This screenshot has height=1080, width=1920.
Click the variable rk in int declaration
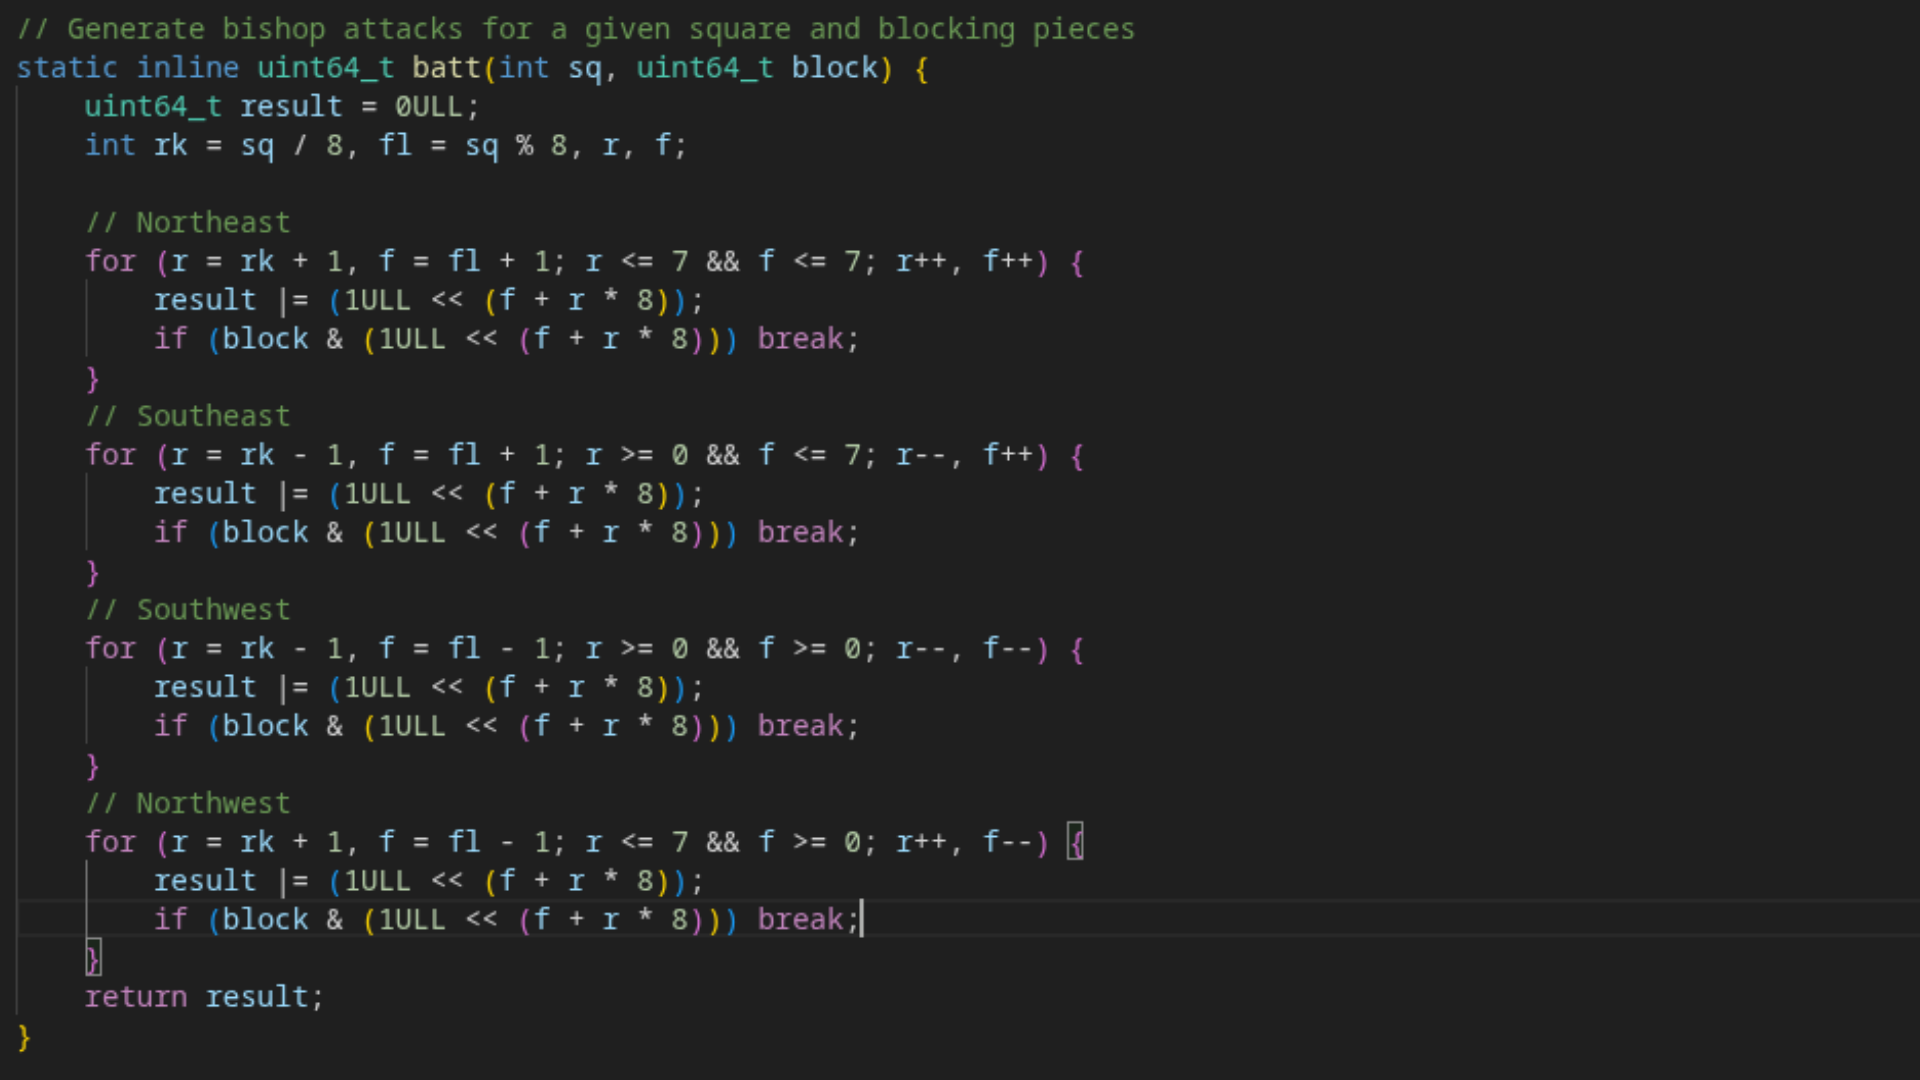[x=171, y=146]
